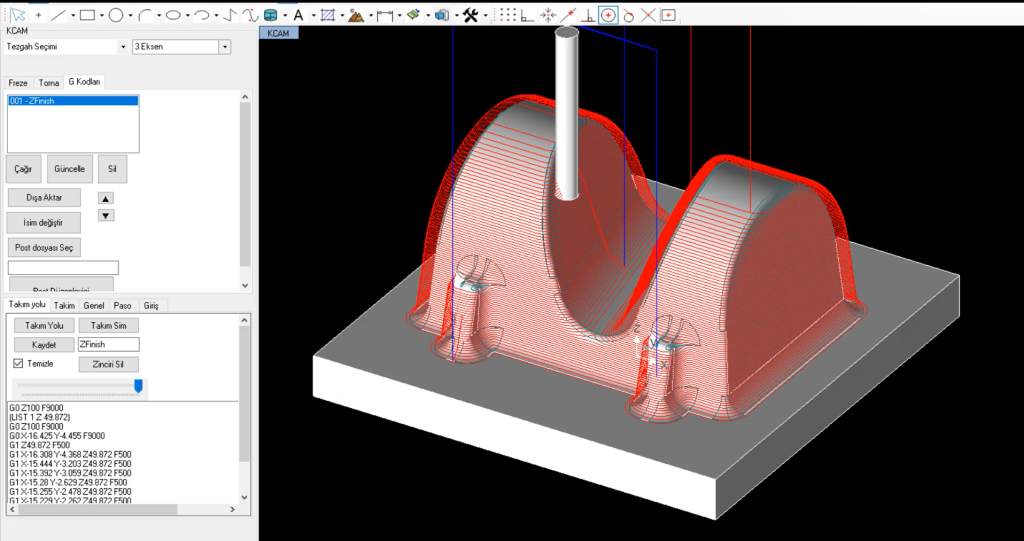Open dropdown arrow beside rectangle tool
Image resolution: width=1024 pixels, height=541 pixels.
point(102,16)
